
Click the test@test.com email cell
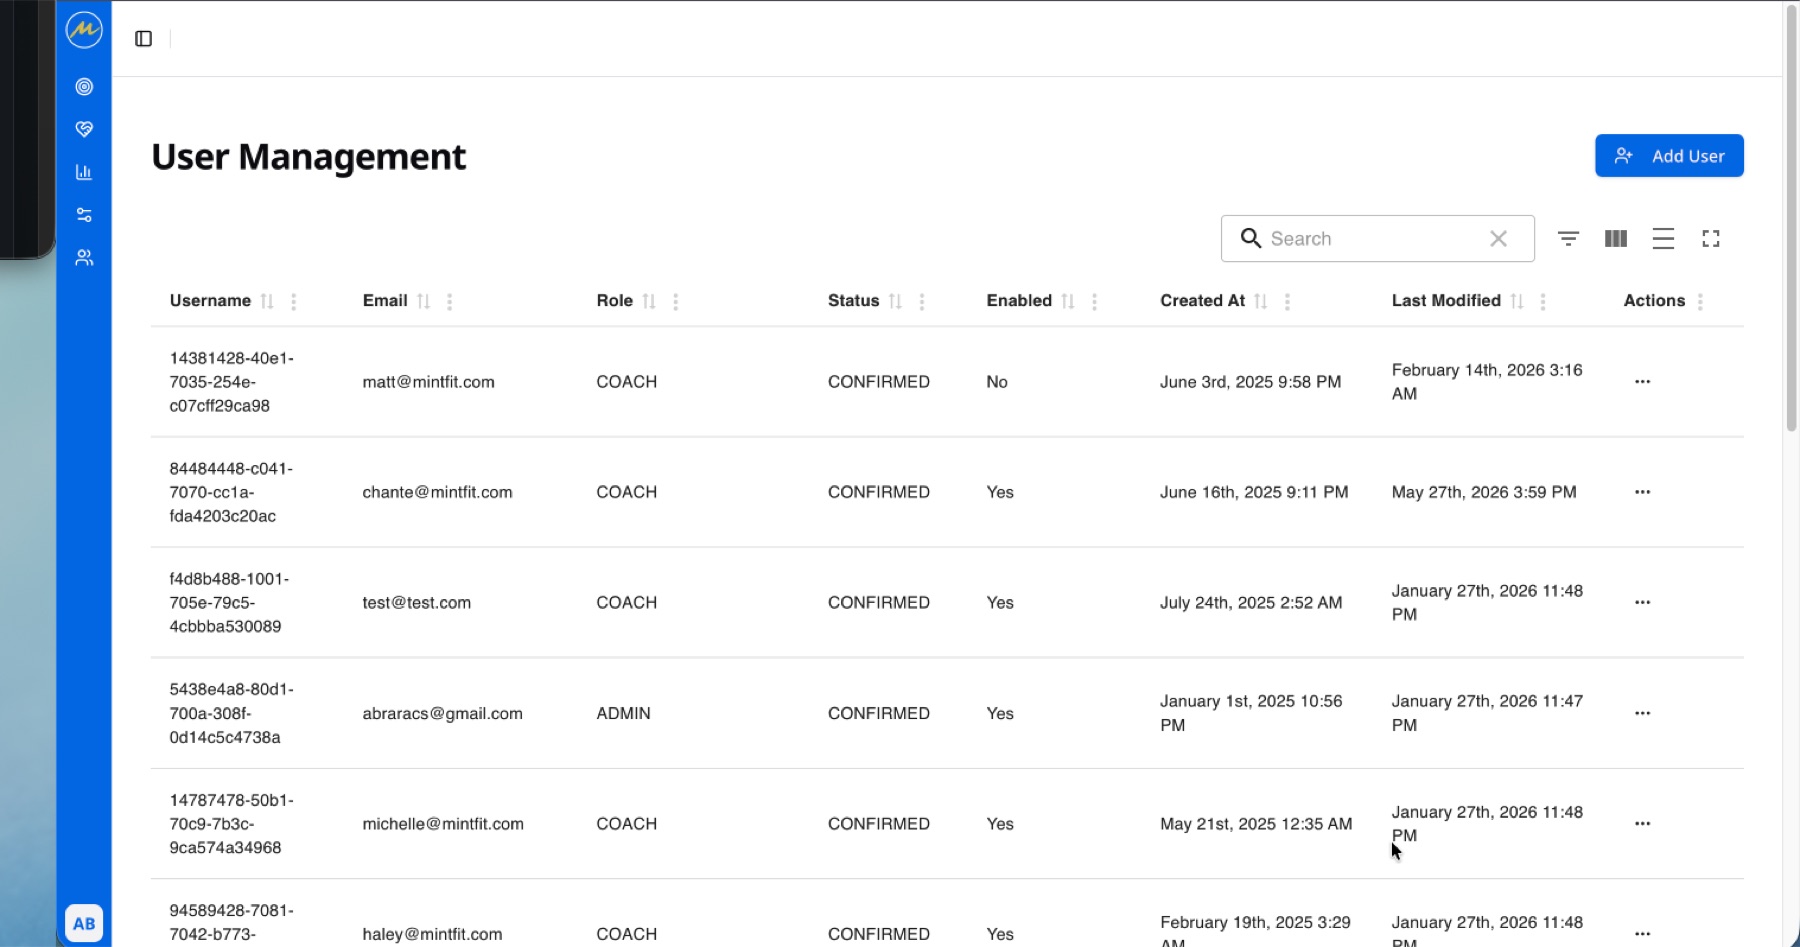click(416, 603)
